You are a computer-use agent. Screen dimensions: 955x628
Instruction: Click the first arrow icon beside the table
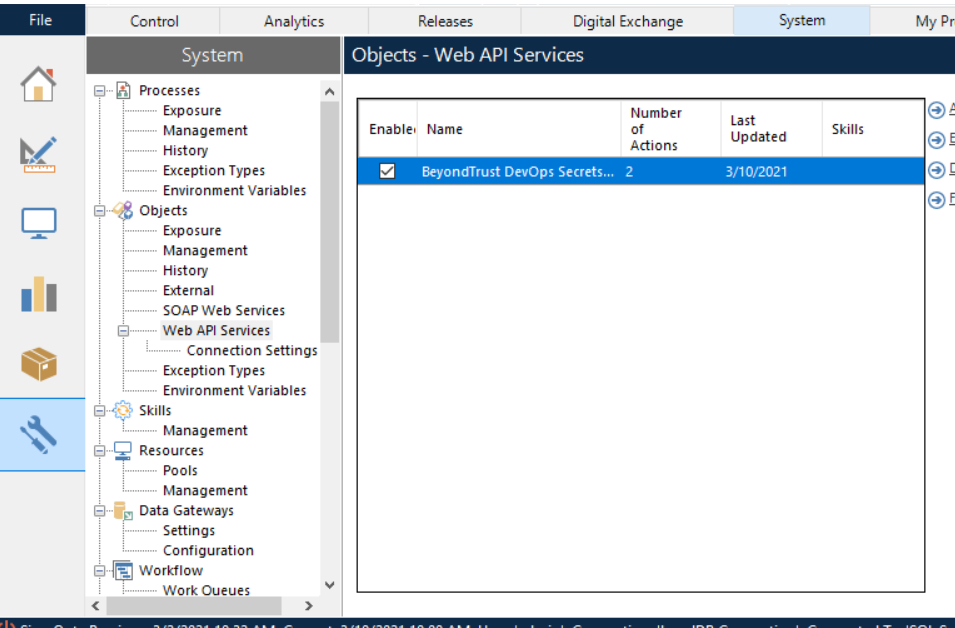[937, 110]
